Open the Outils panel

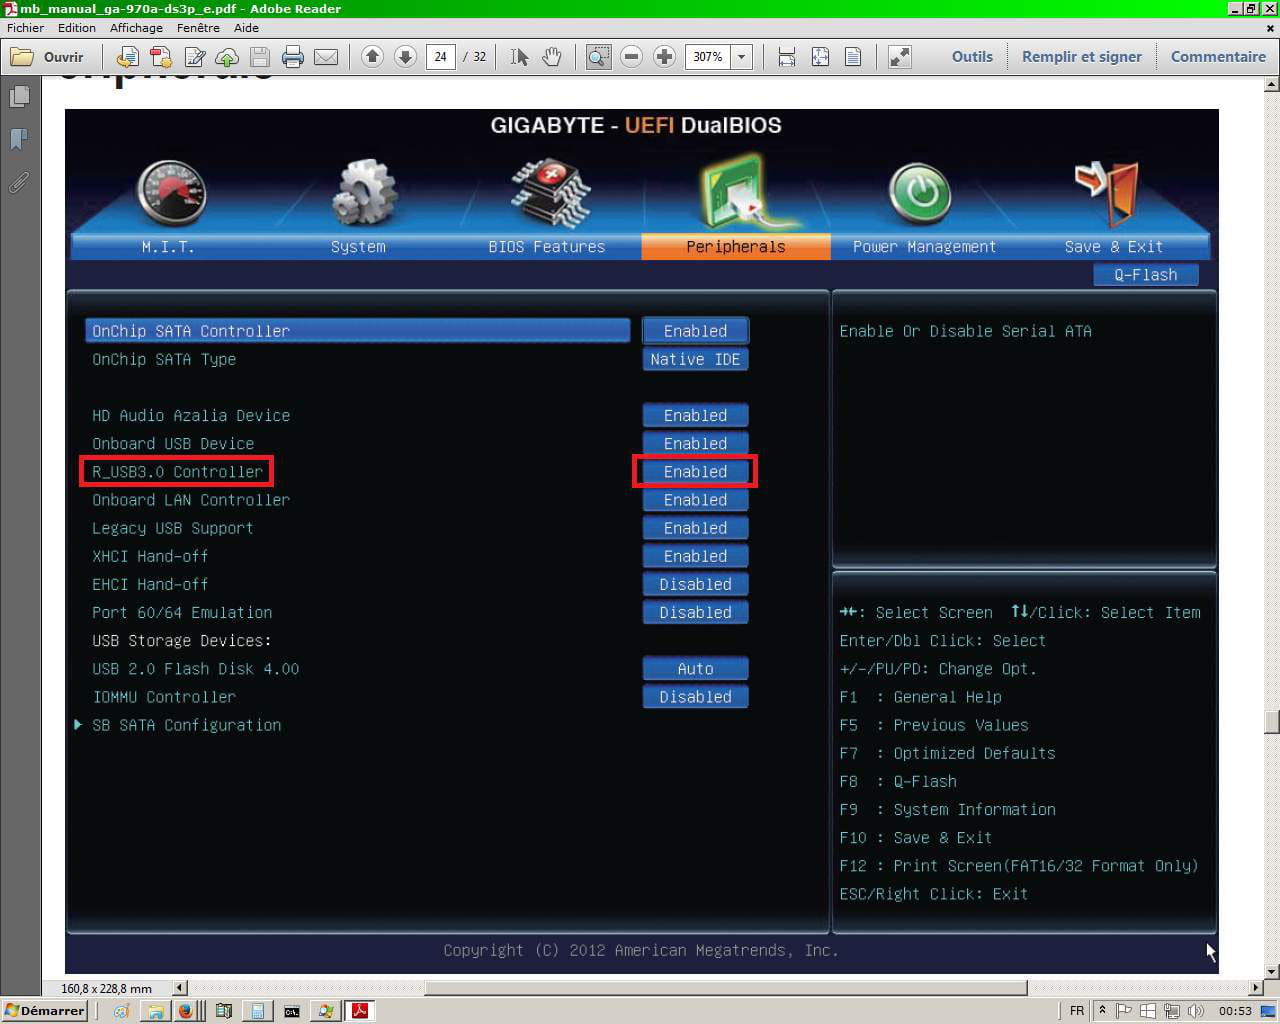click(972, 57)
